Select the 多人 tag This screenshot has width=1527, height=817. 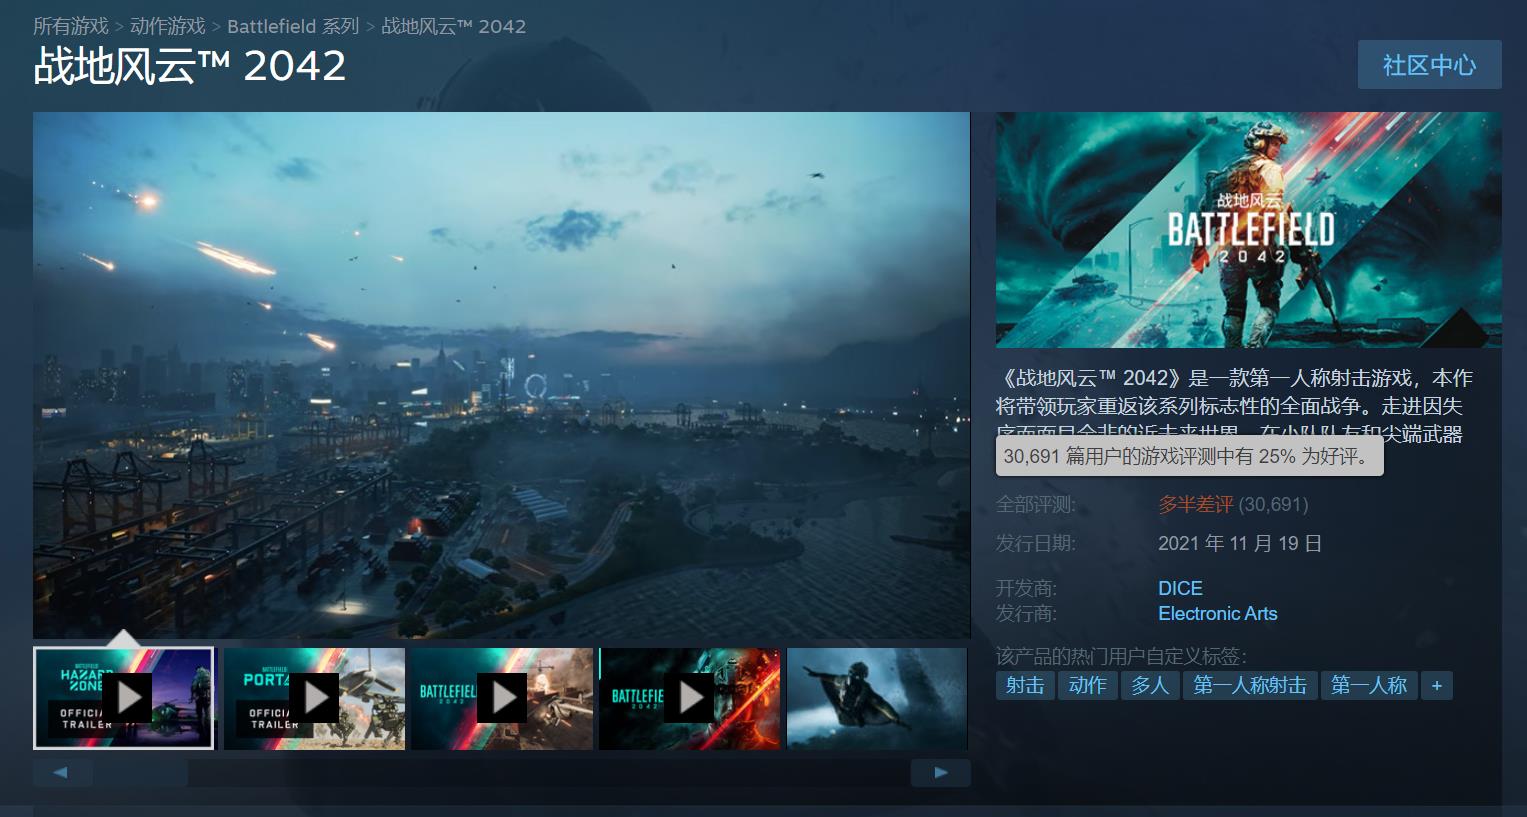pos(1149,686)
